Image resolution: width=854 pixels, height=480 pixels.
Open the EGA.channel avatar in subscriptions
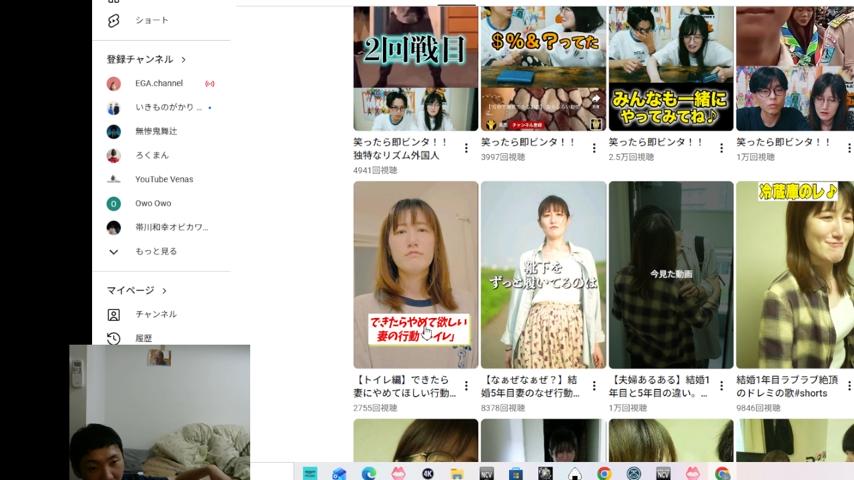(113, 83)
